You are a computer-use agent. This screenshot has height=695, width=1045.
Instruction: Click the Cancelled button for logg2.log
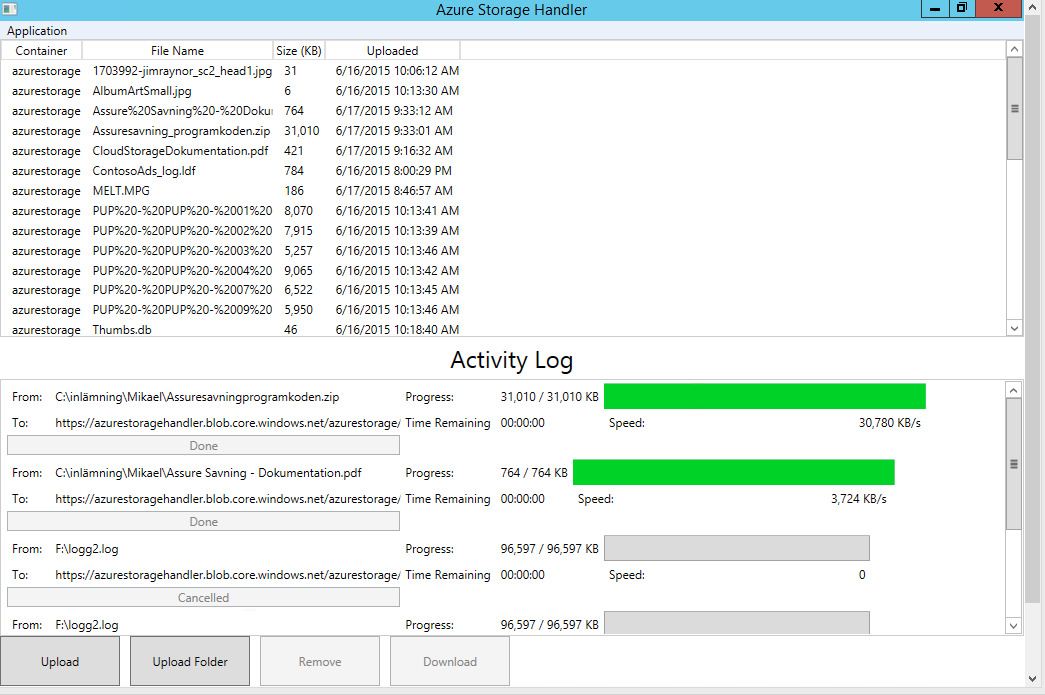pyautogui.click(x=203, y=598)
